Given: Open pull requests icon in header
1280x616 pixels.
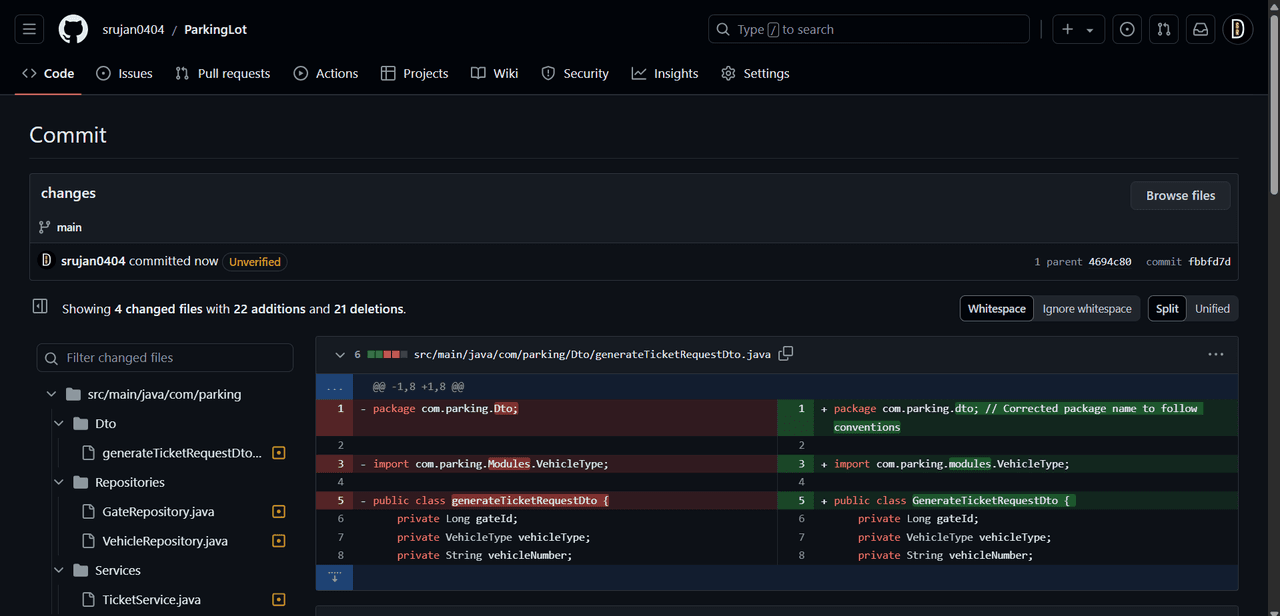Looking at the screenshot, I should (1164, 30).
